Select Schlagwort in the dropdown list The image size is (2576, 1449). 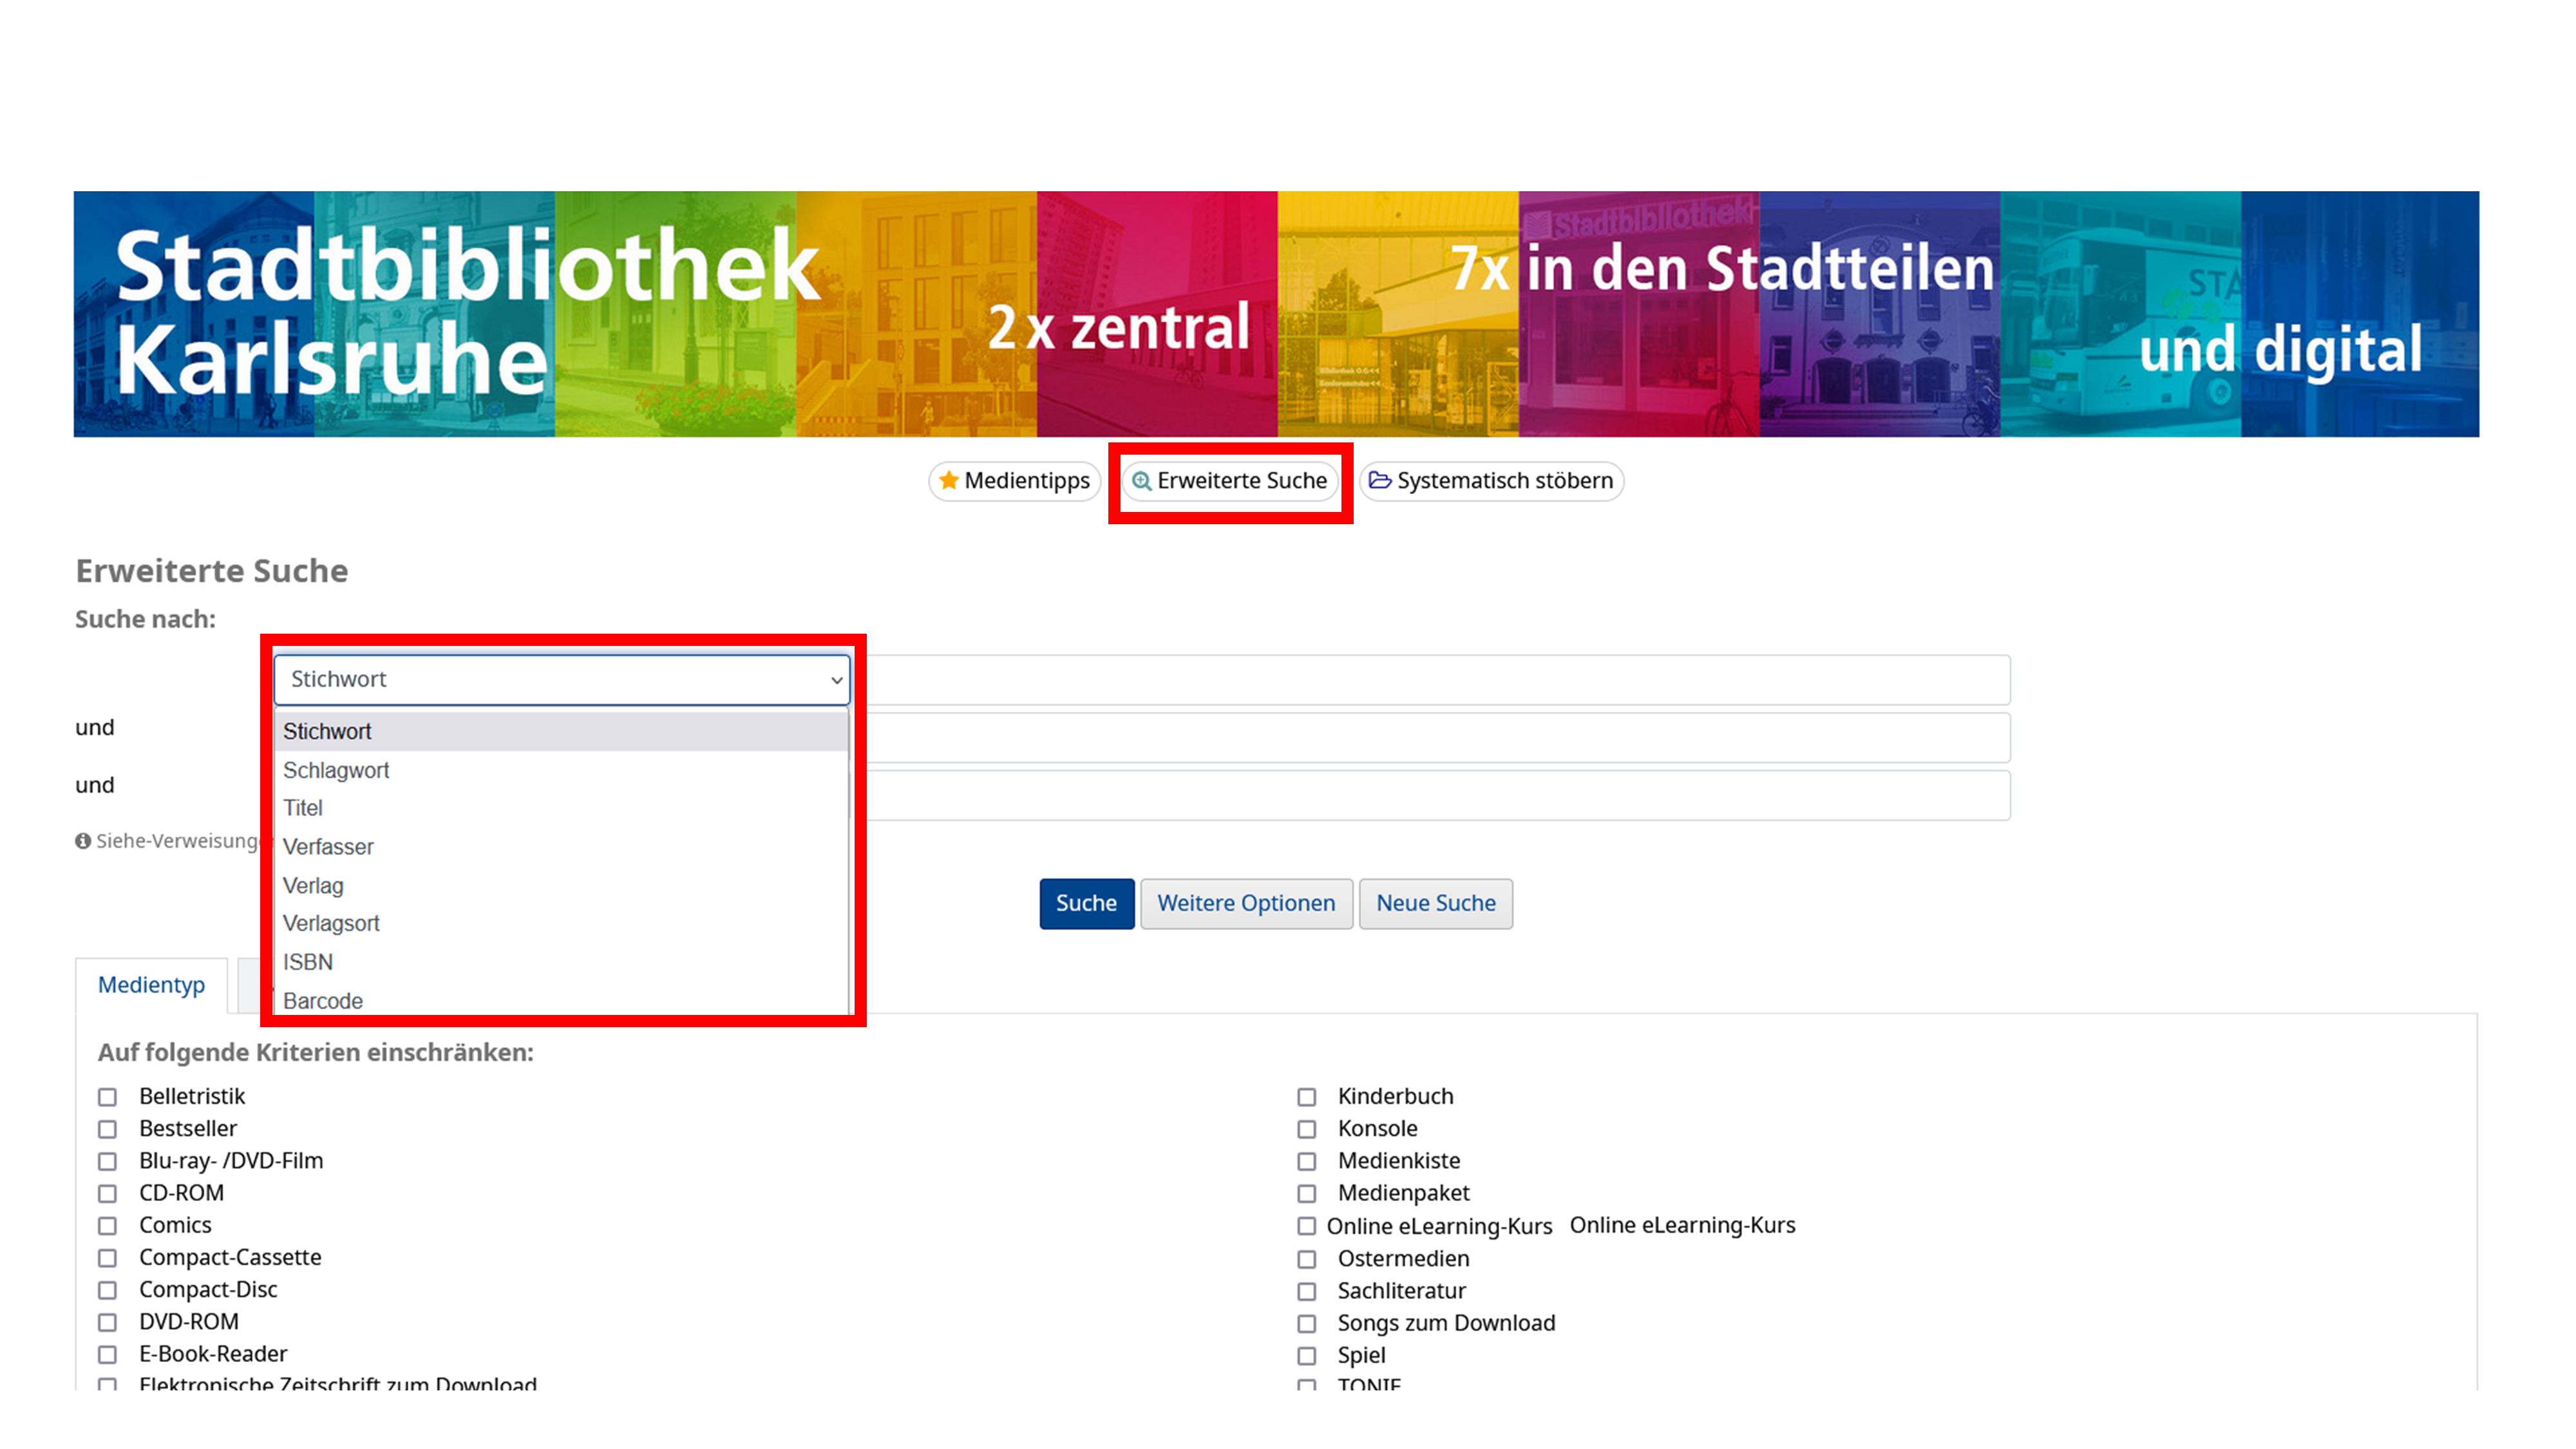pos(562,770)
